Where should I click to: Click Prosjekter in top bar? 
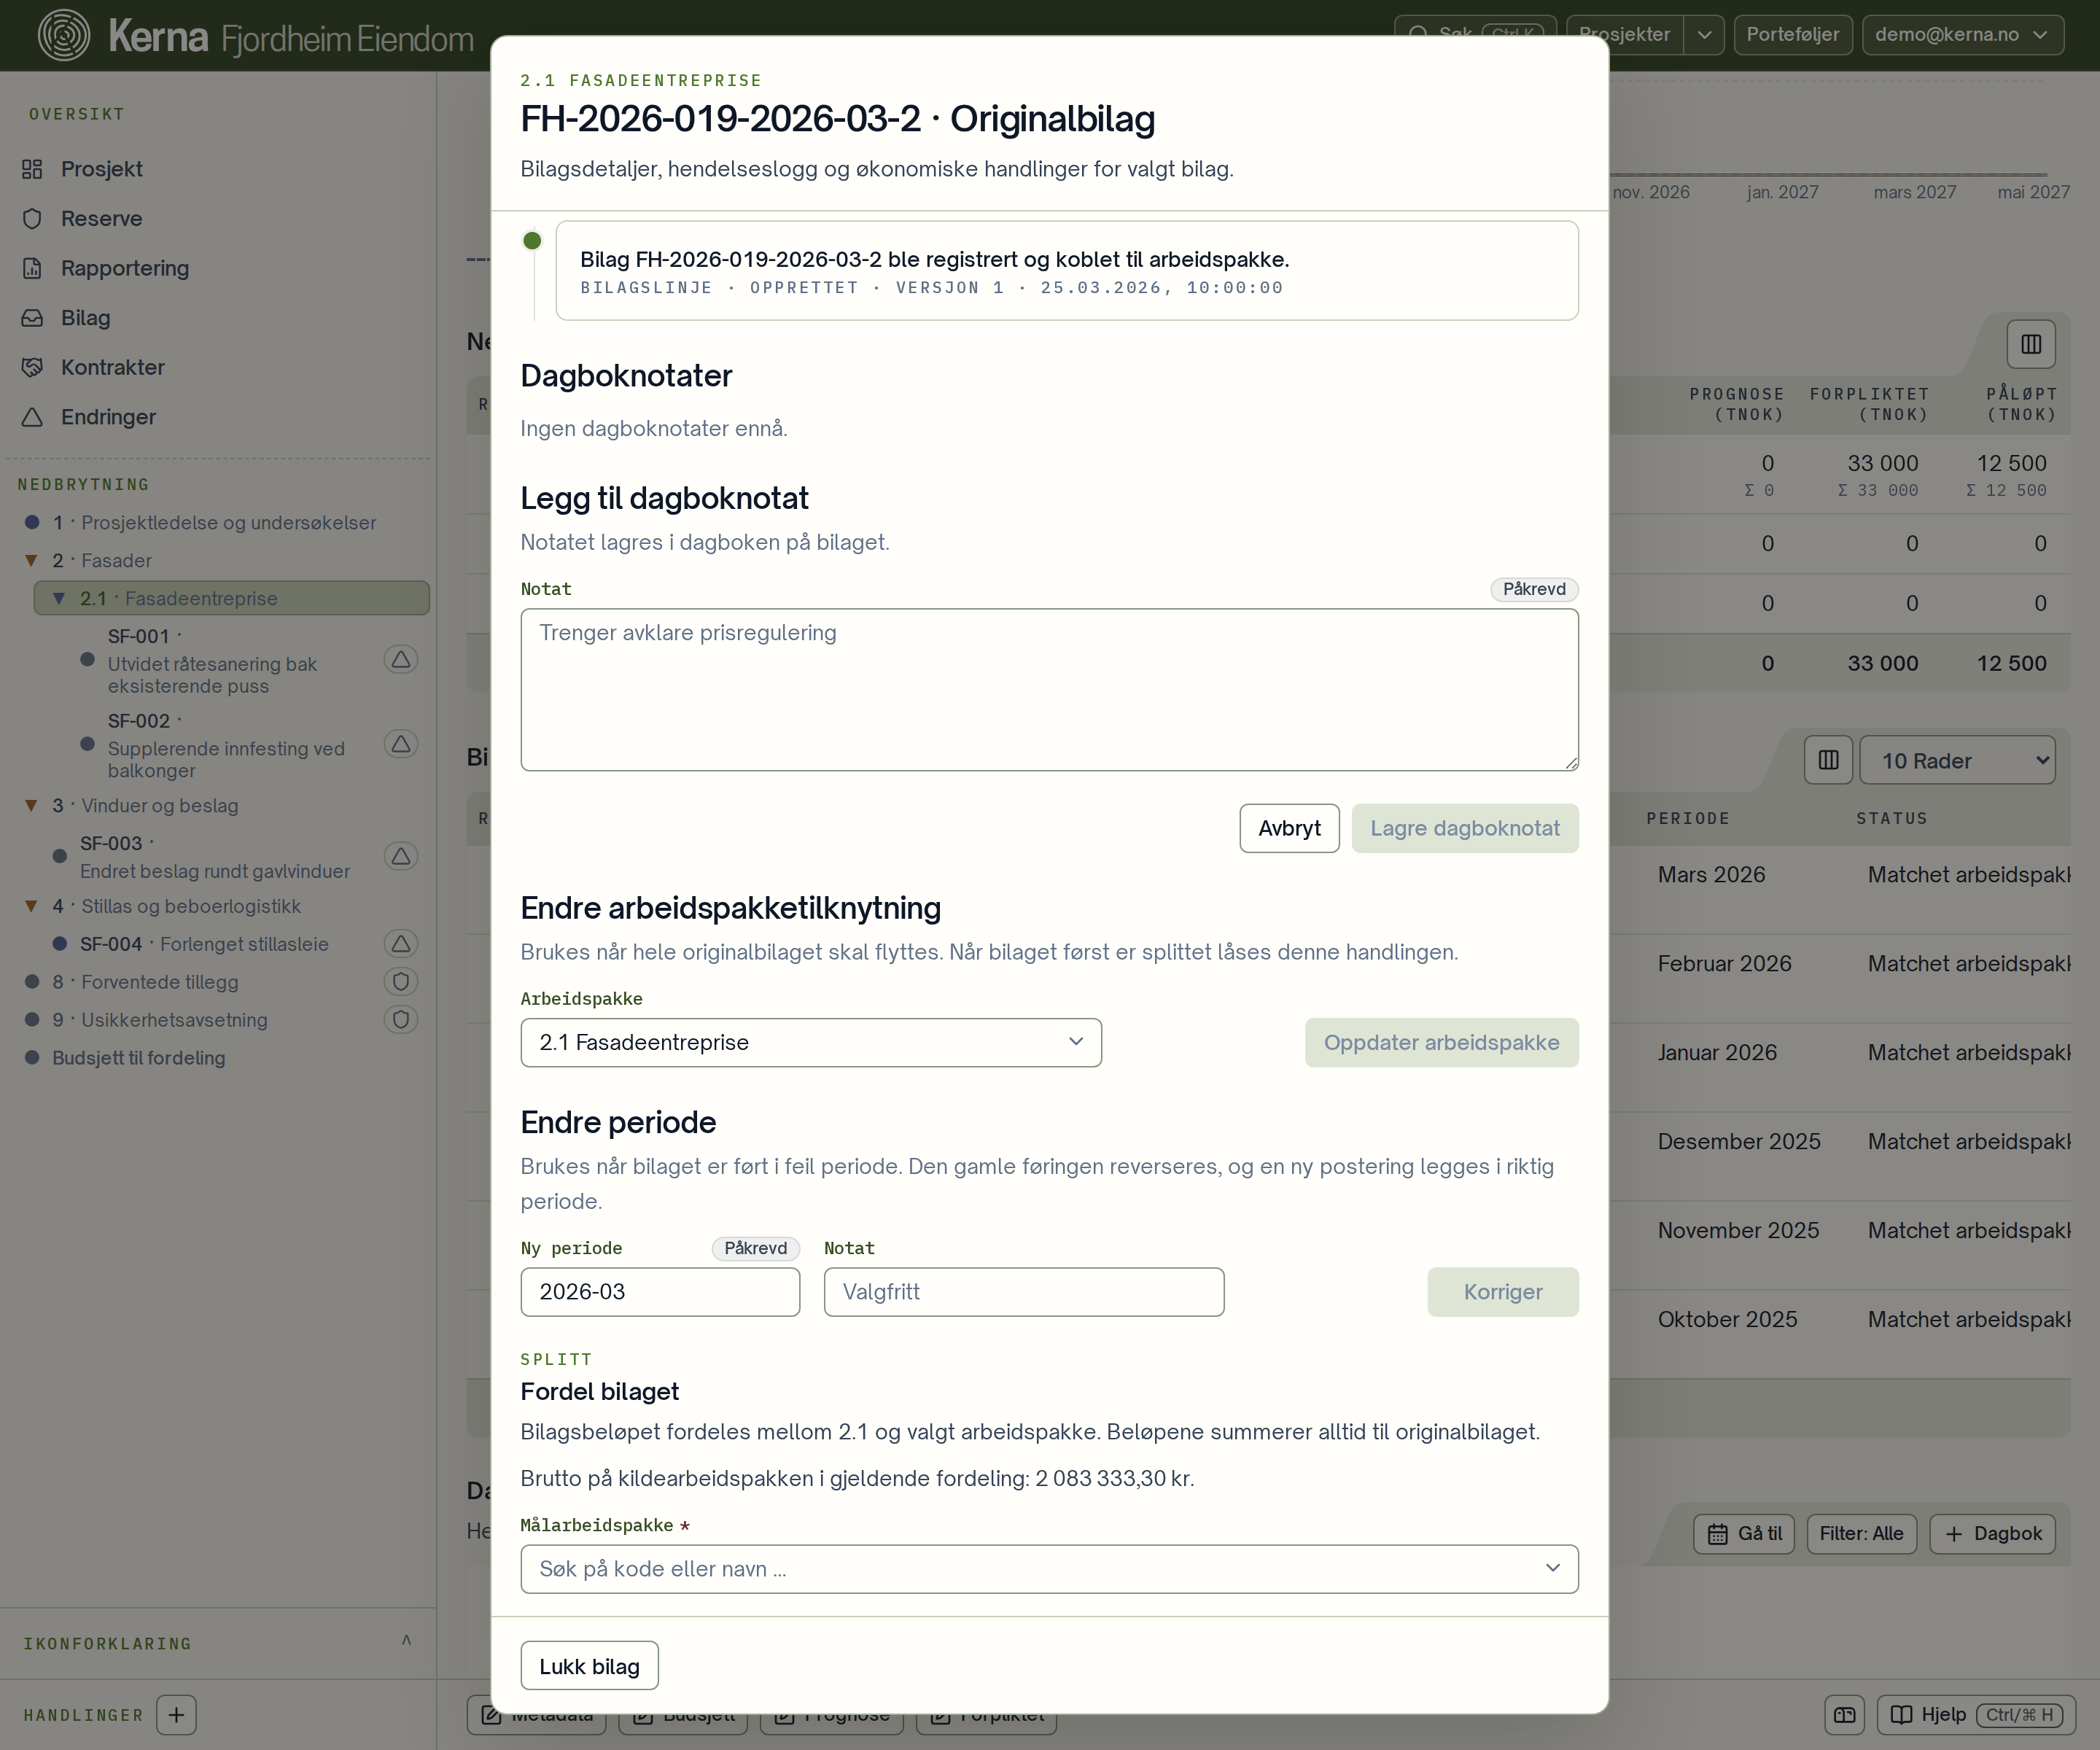pos(1624,35)
